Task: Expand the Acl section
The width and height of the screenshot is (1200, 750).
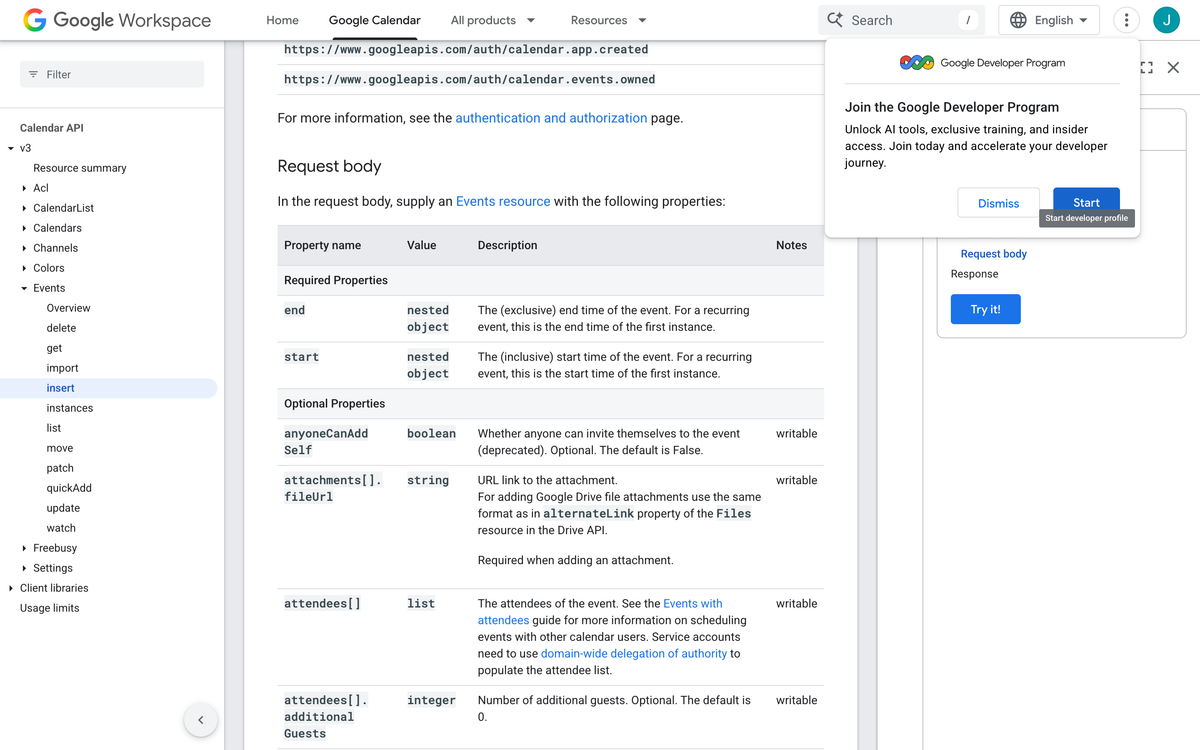Action: 24,188
